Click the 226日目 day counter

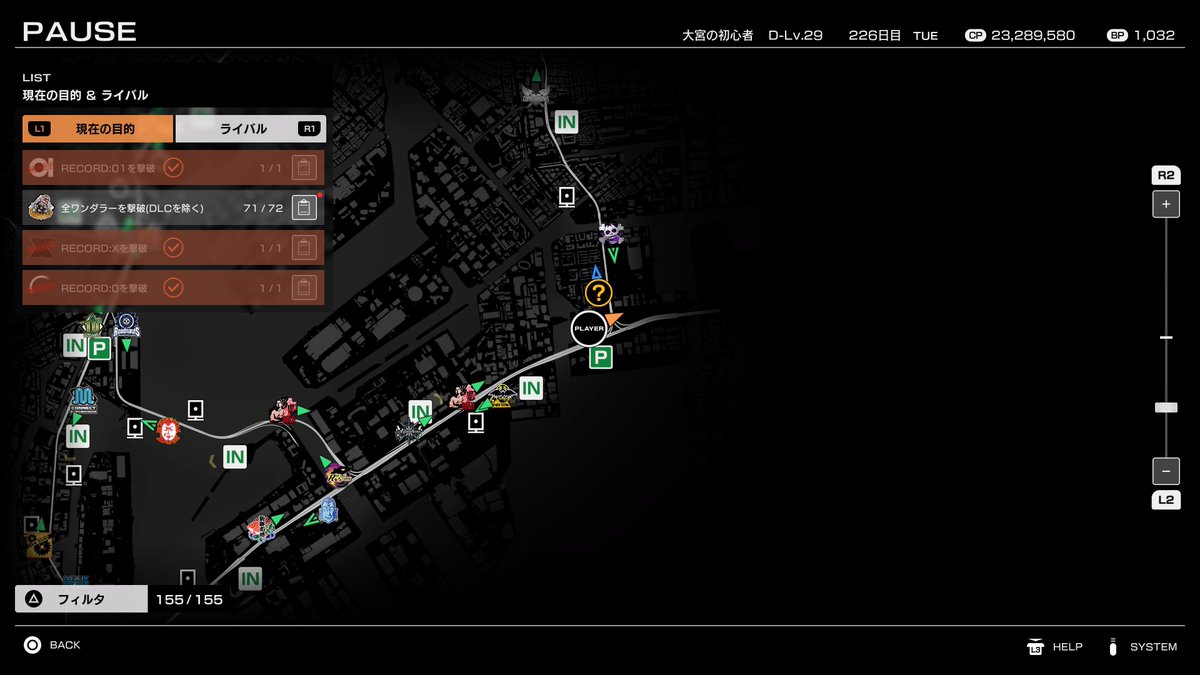pyautogui.click(x=875, y=35)
